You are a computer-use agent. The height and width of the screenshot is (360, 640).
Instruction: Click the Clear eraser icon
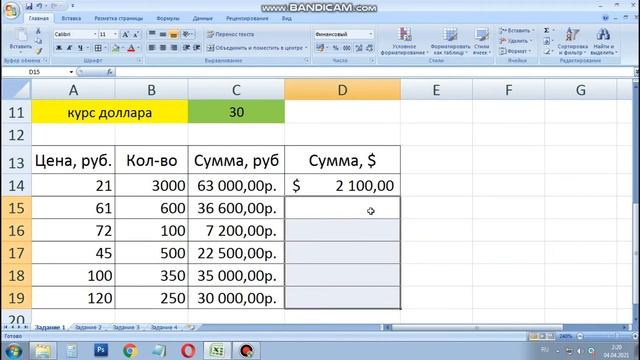tap(547, 51)
